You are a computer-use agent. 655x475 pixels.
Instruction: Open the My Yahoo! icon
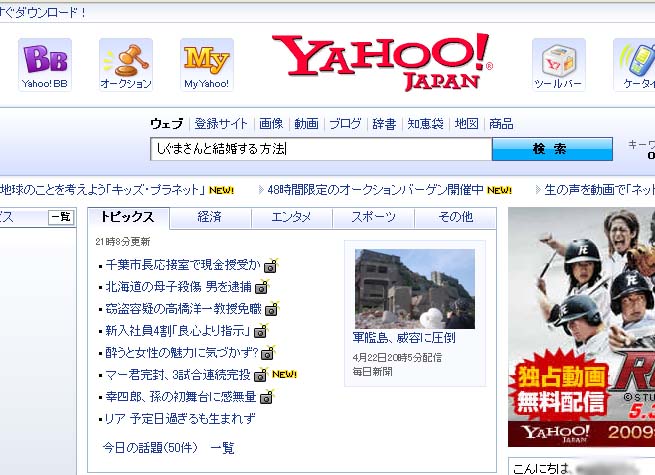(207, 65)
